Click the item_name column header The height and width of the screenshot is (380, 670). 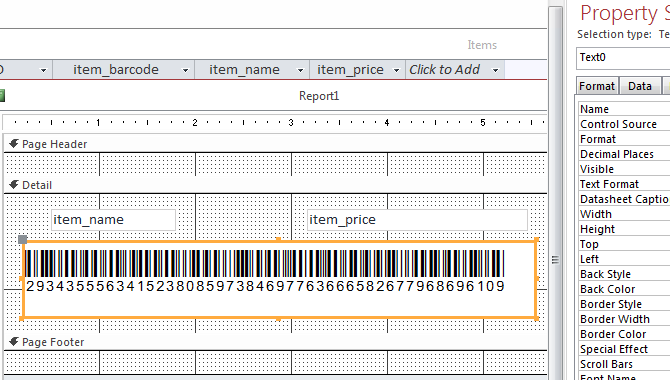[252, 70]
